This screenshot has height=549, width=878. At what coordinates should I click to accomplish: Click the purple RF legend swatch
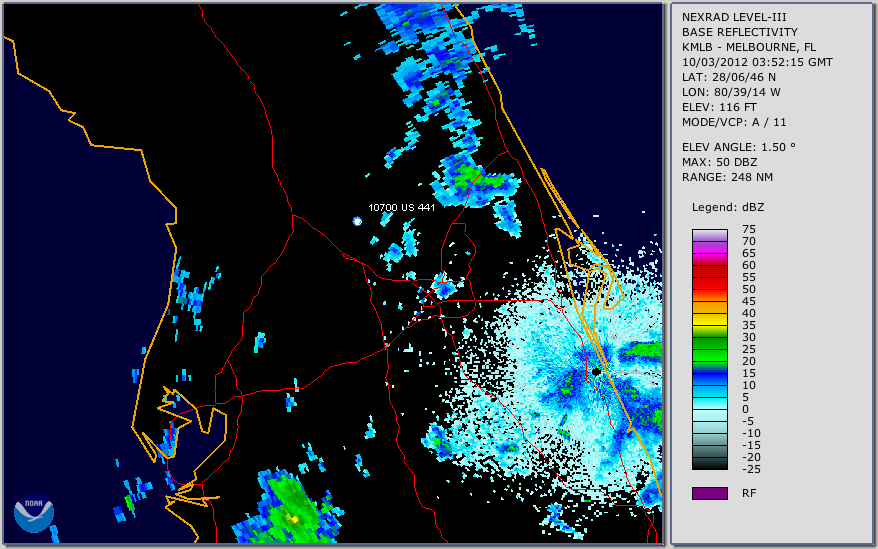709,493
